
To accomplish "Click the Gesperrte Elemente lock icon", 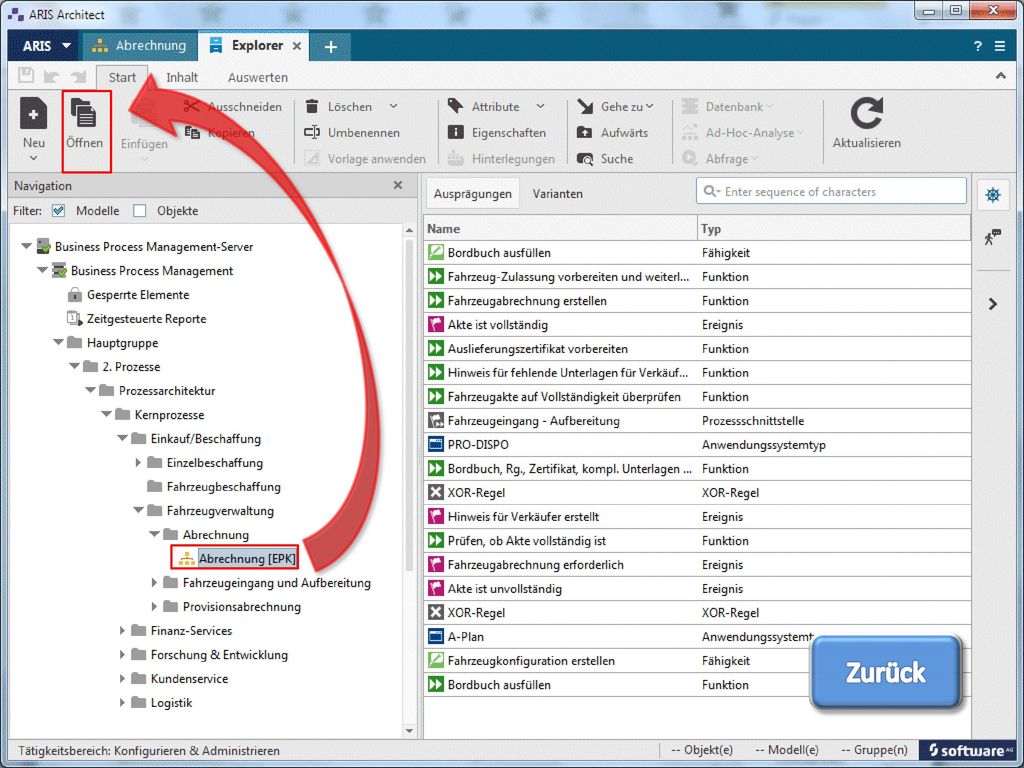I will pos(75,295).
